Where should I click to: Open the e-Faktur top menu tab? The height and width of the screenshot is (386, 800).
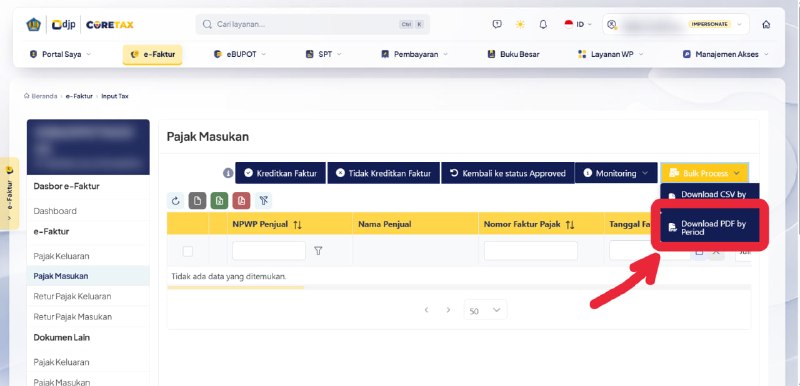153,55
